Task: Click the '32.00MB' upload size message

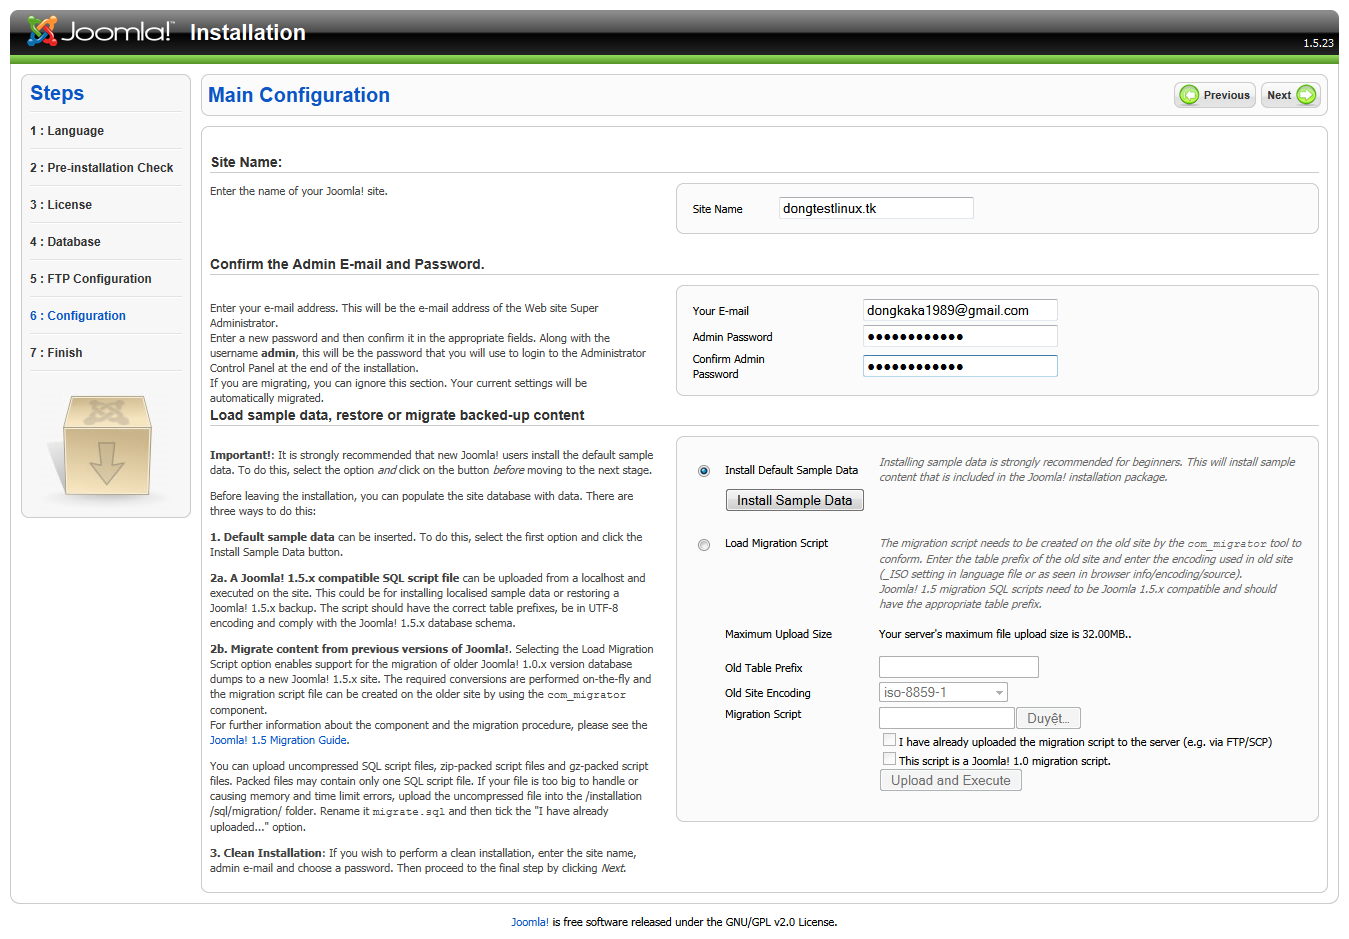Action: tap(1005, 634)
